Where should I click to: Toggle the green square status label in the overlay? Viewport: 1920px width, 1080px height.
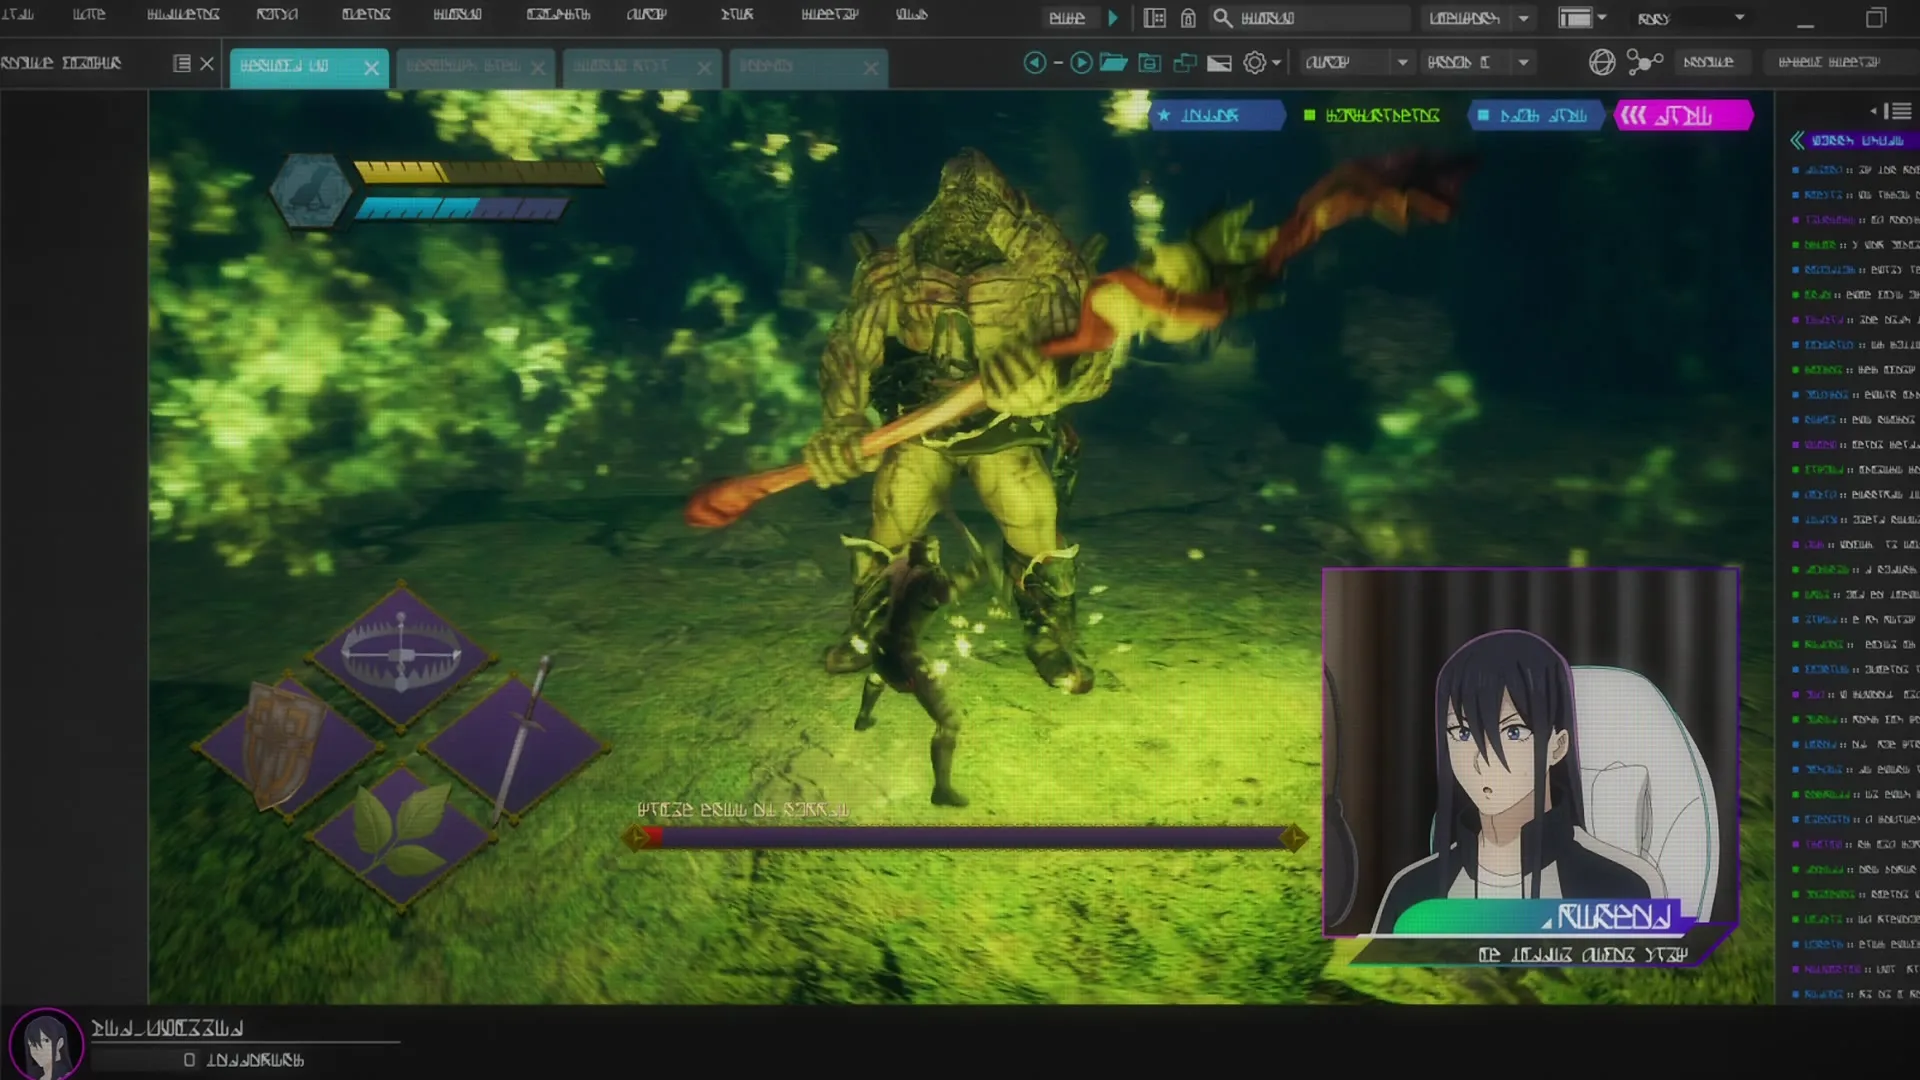pyautogui.click(x=1372, y=115)
